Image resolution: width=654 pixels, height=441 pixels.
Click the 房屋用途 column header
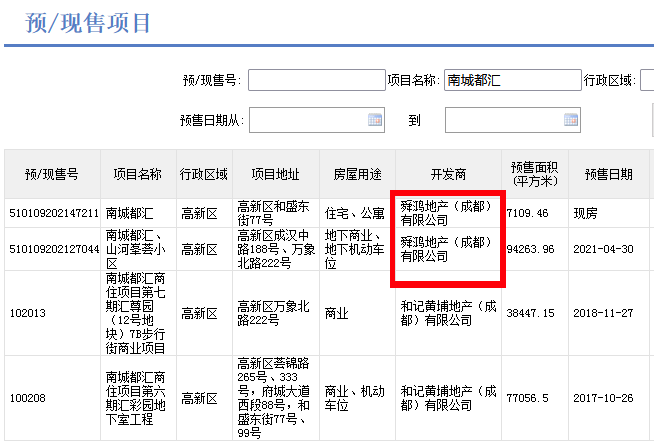point(357,174)
